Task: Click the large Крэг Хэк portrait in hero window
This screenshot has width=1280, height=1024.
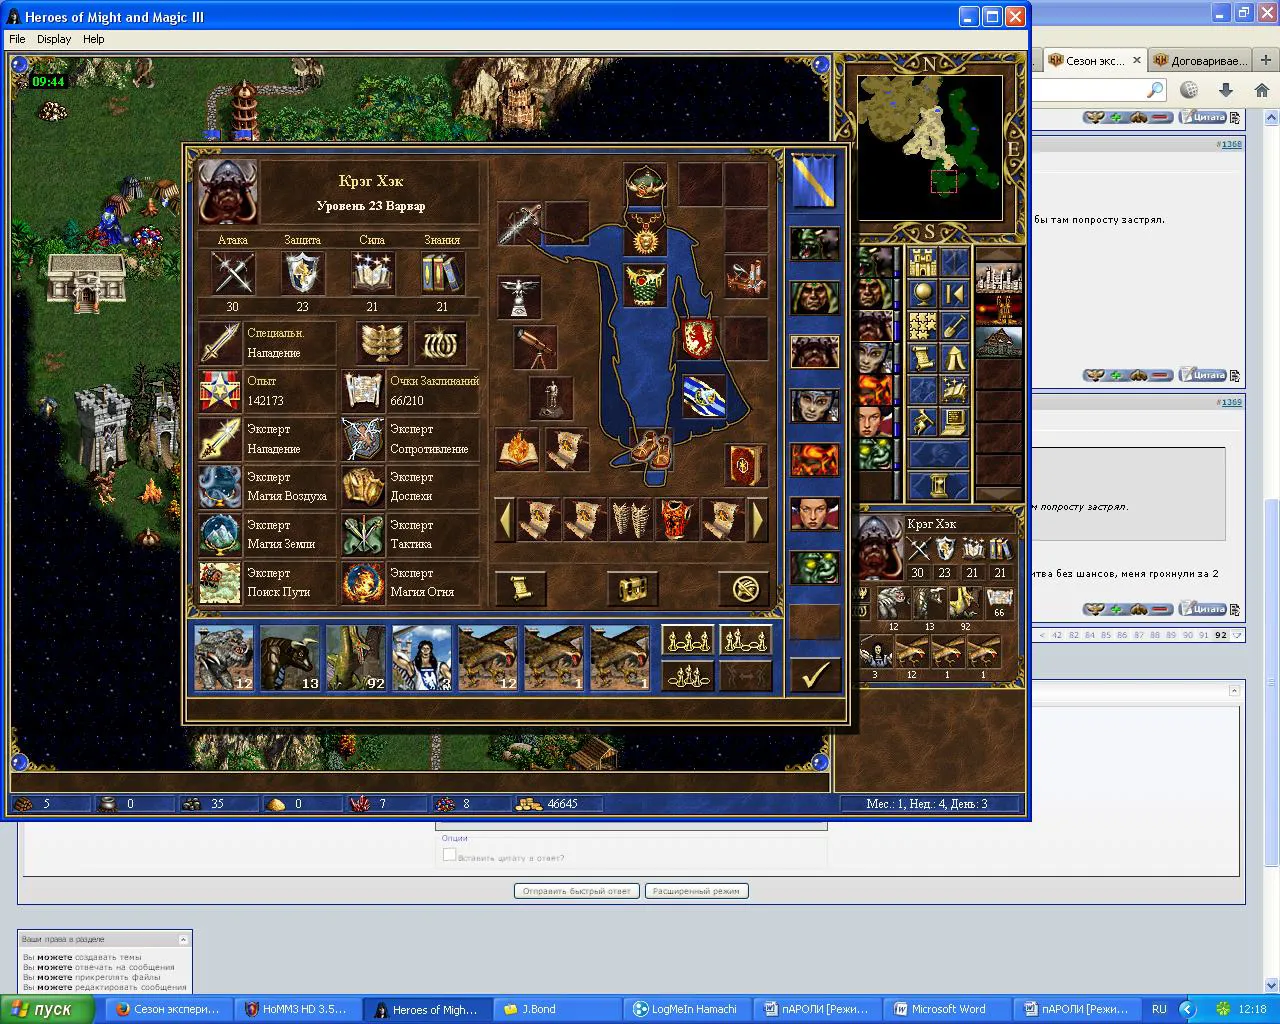Action: tap(228, 191)
